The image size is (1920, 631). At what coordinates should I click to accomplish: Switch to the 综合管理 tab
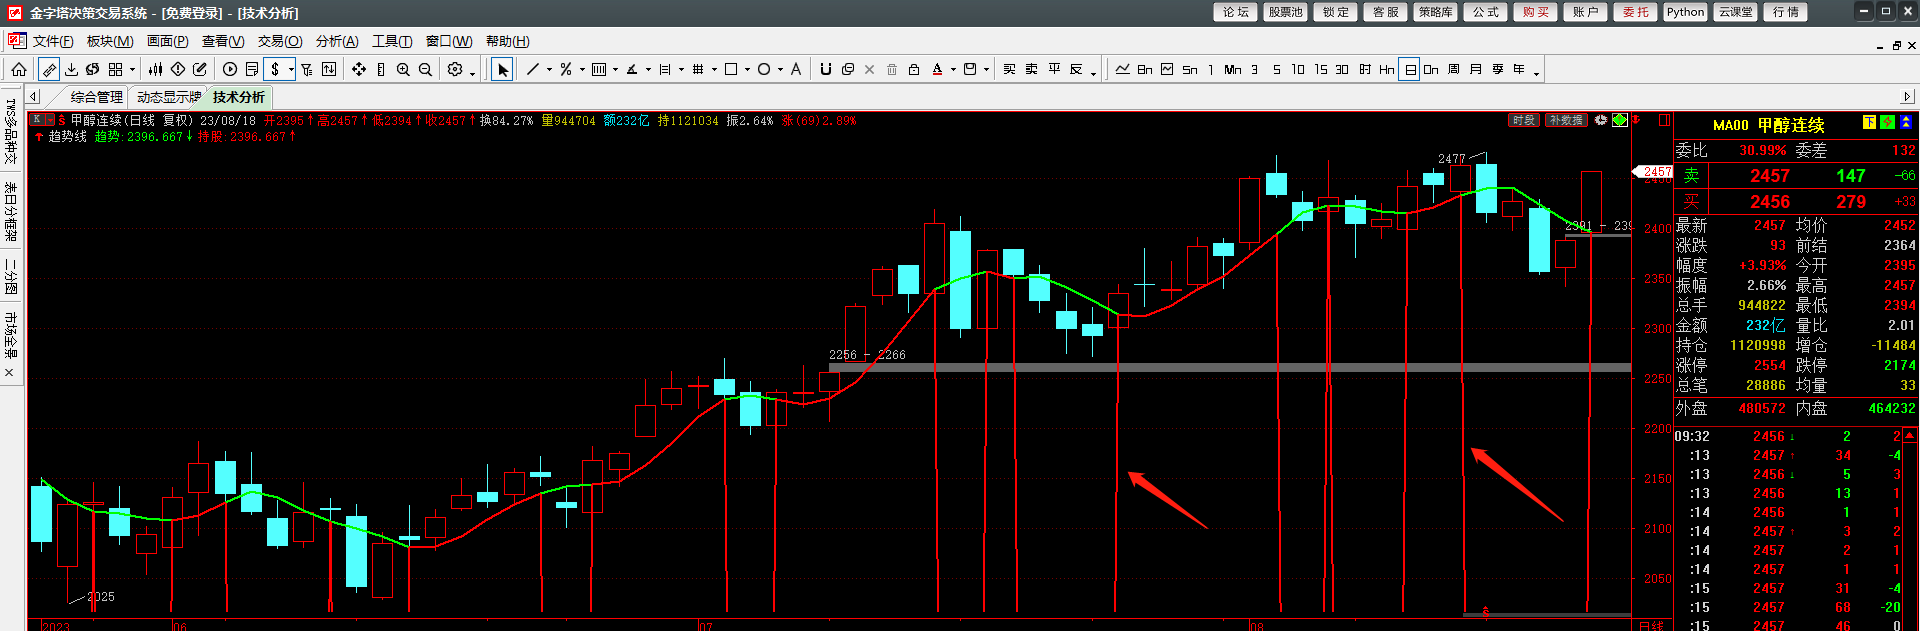tap(97, 97)
